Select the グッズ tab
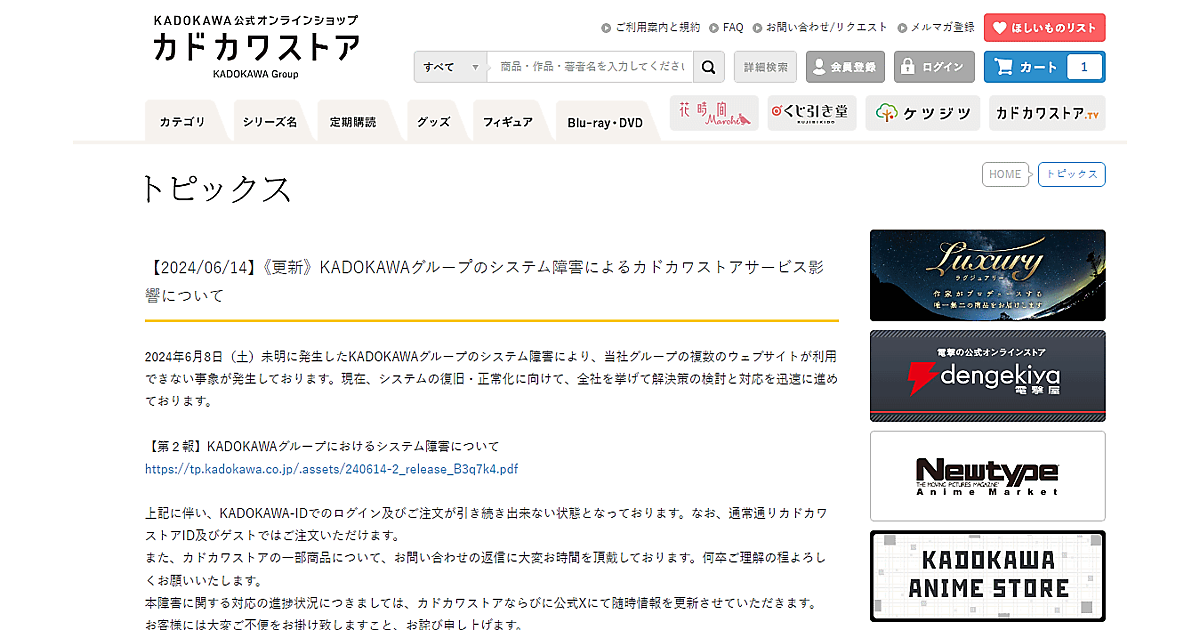The image size is (1200, 630). pyautogui.click(x=433, y=122)
